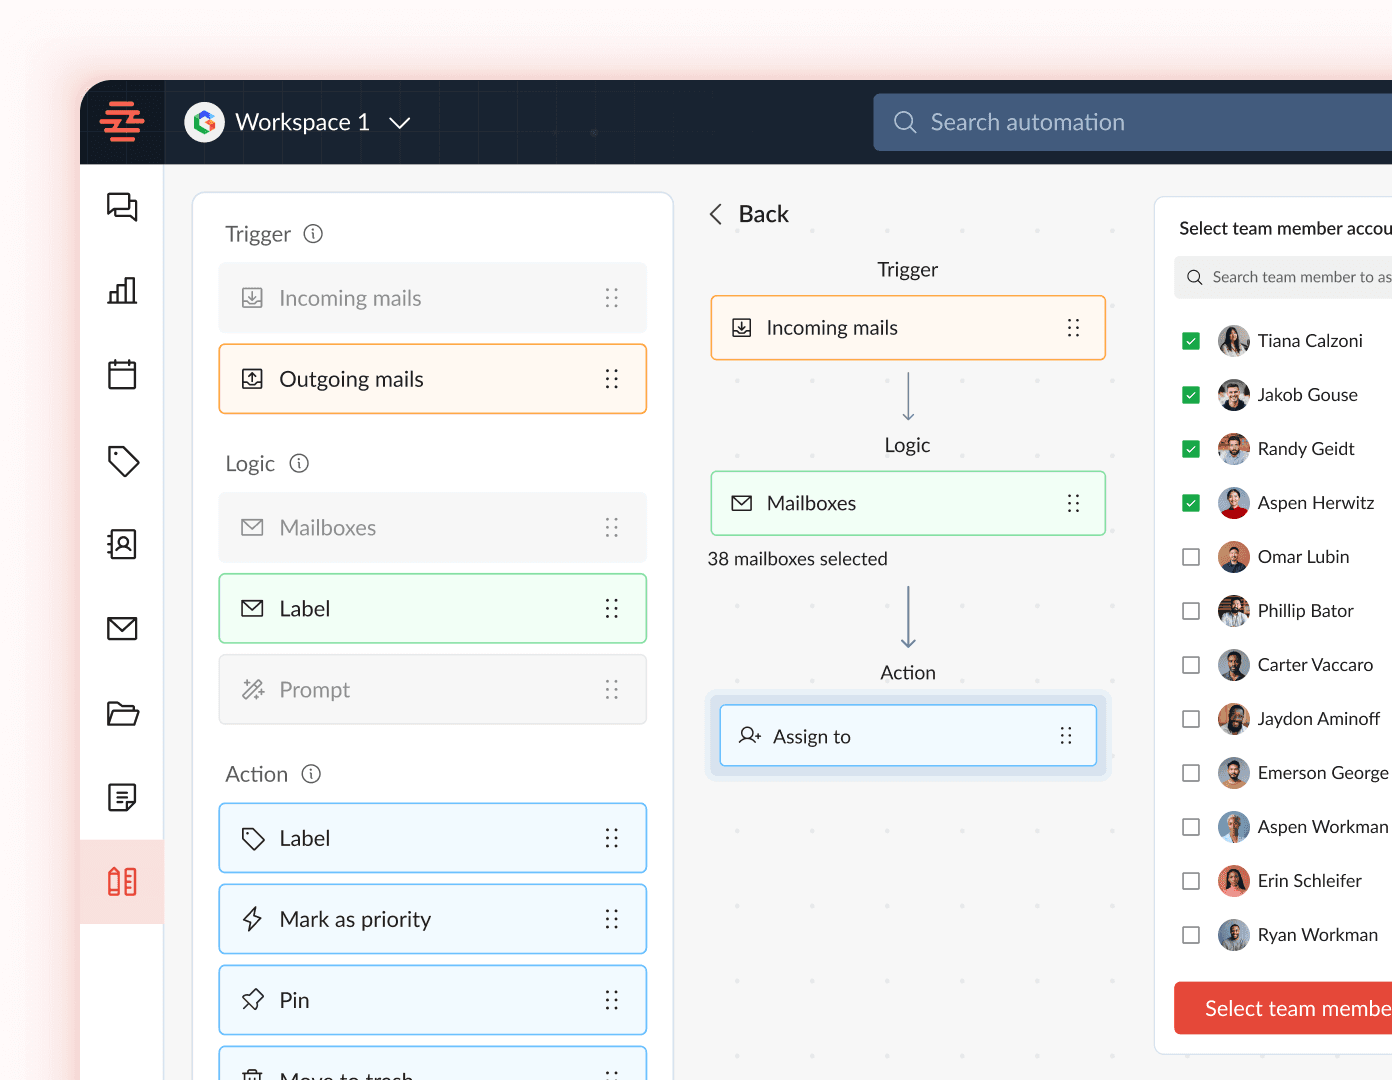The image size is (1392, 1080).
Task: Click the Workspace 1 colorful avatar icon
Action: coord(205,122)
